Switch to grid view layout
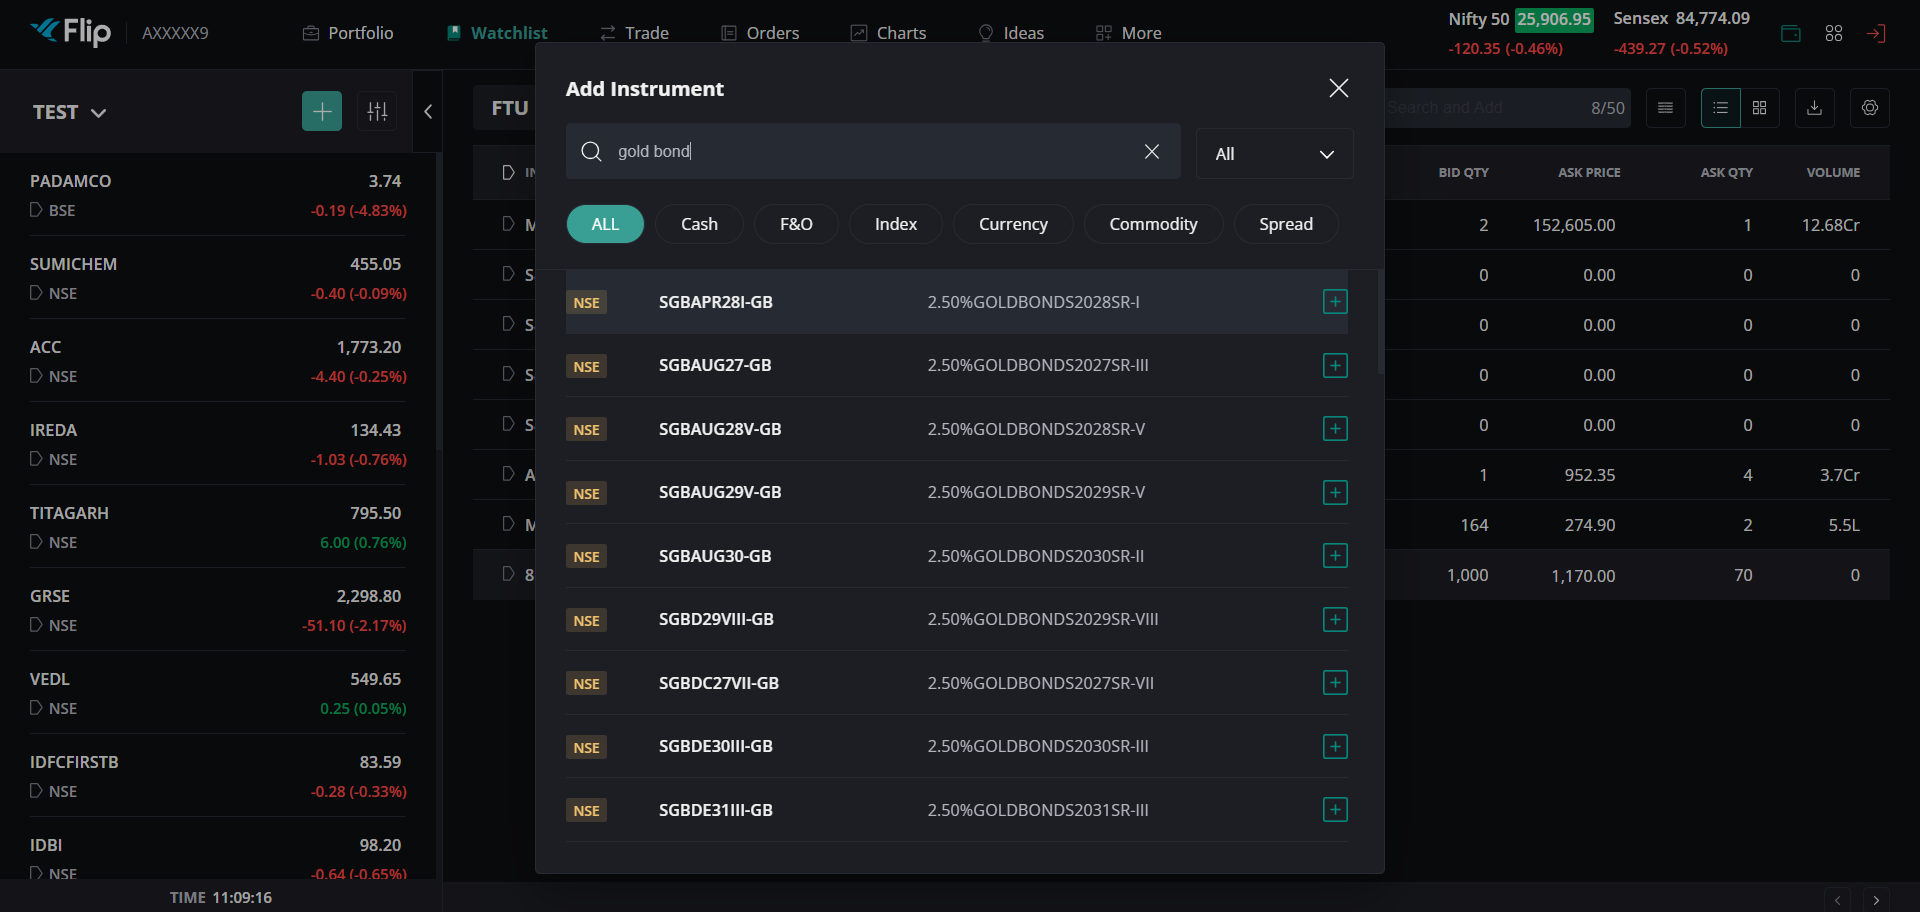Screen dimensions: 1920x912 tap(1759, 108)
